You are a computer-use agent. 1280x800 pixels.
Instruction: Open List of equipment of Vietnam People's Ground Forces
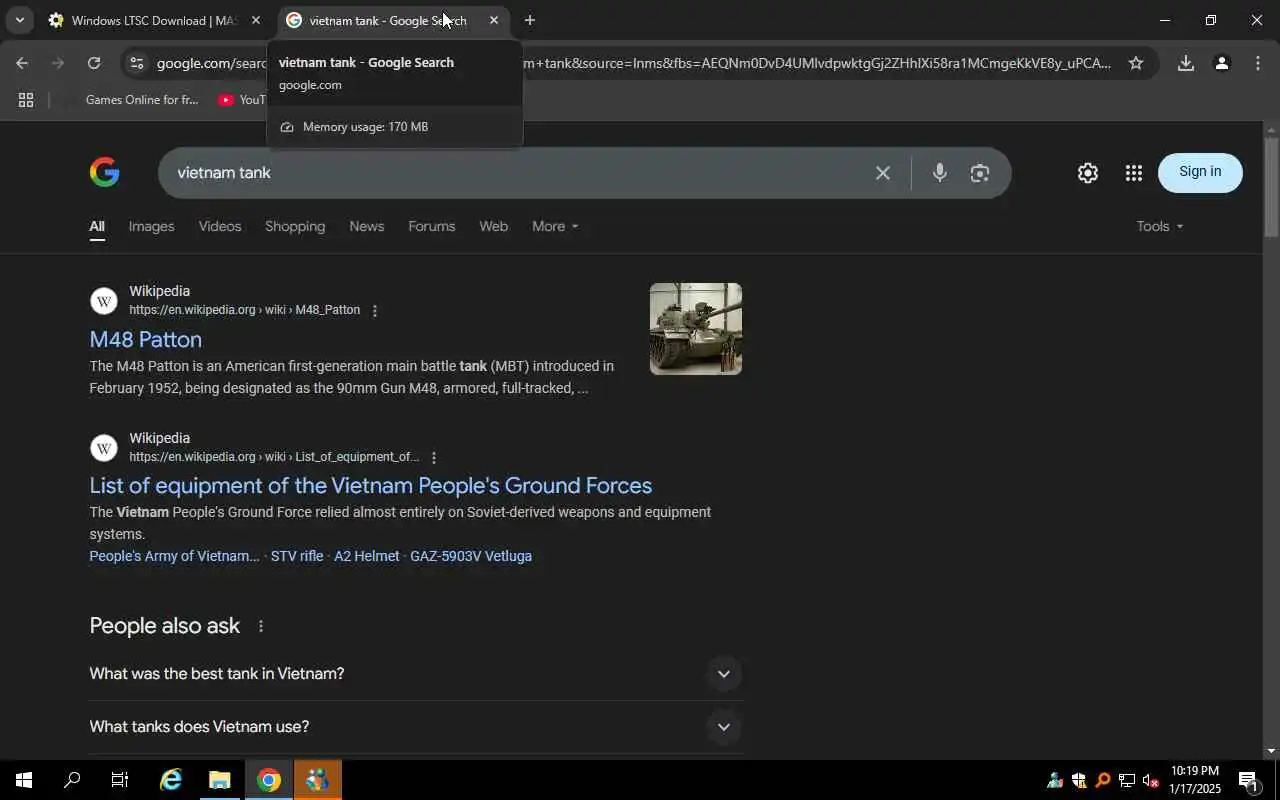point(371,486)
